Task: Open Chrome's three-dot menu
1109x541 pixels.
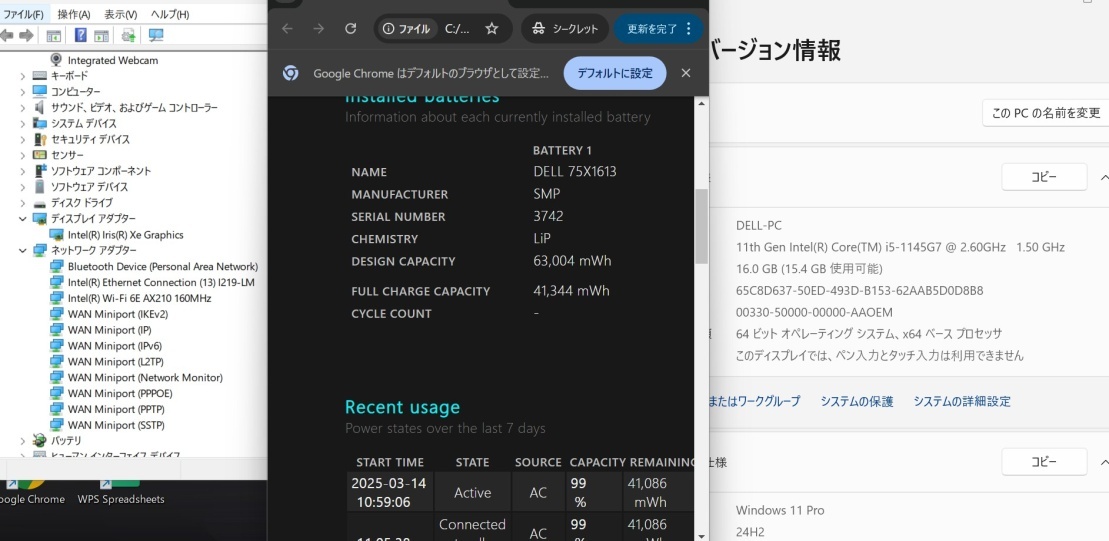Action: pos(689,29)
